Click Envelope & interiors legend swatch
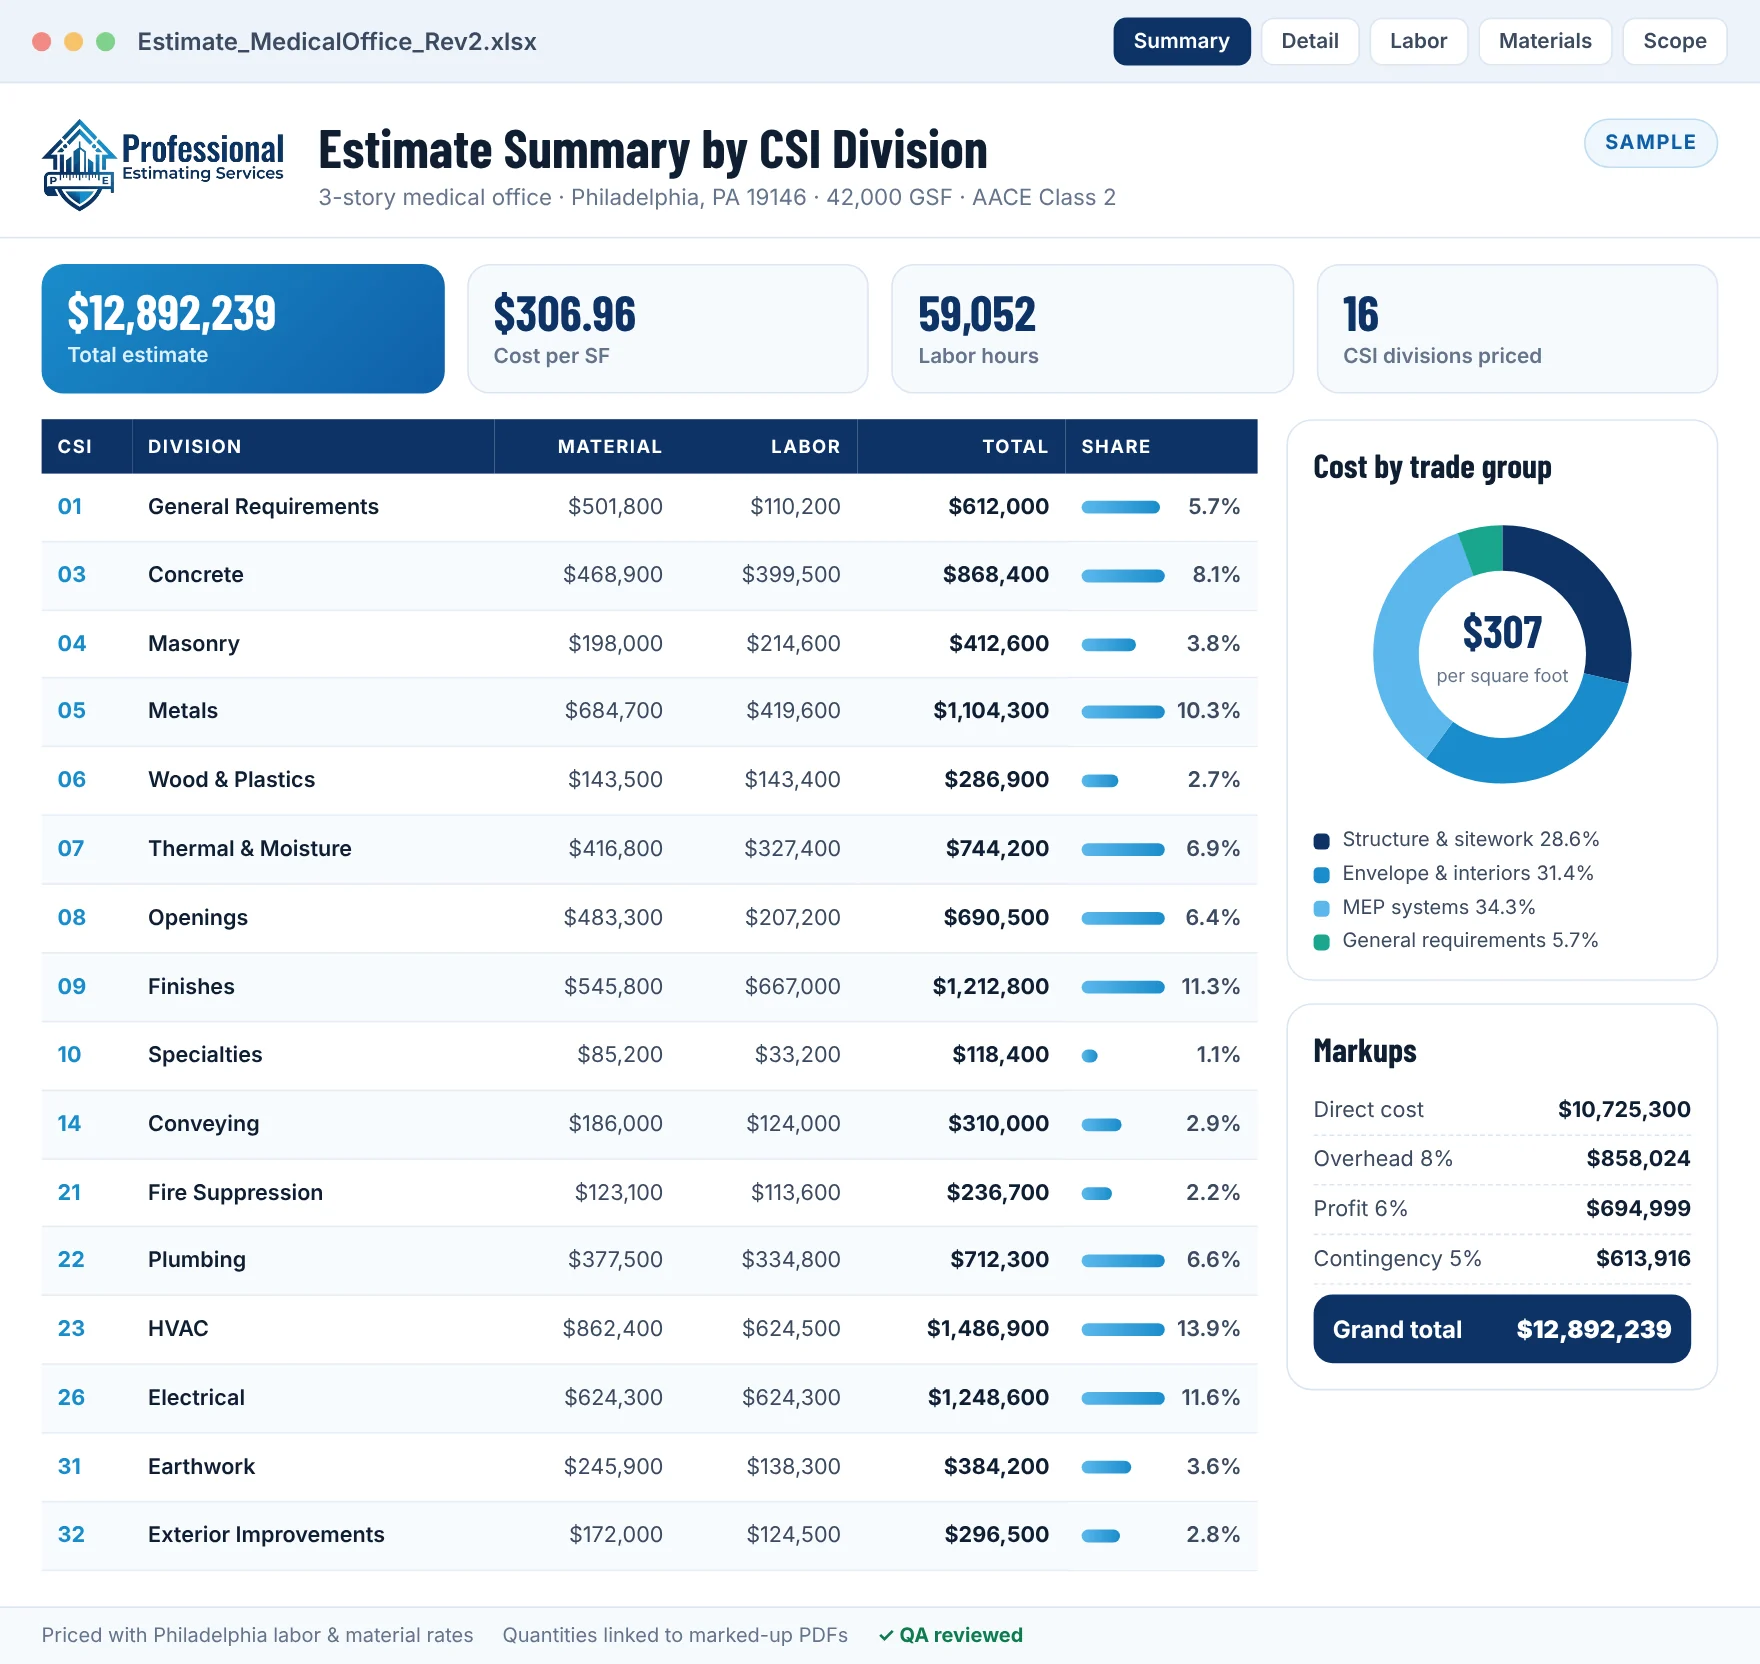 coord(1322,875)
